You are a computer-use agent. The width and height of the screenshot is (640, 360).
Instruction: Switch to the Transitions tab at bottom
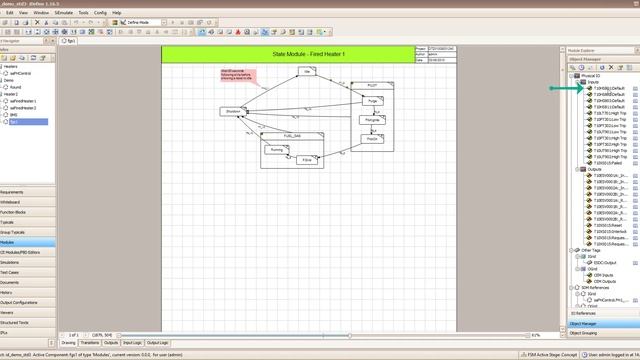tap(89, 343)
